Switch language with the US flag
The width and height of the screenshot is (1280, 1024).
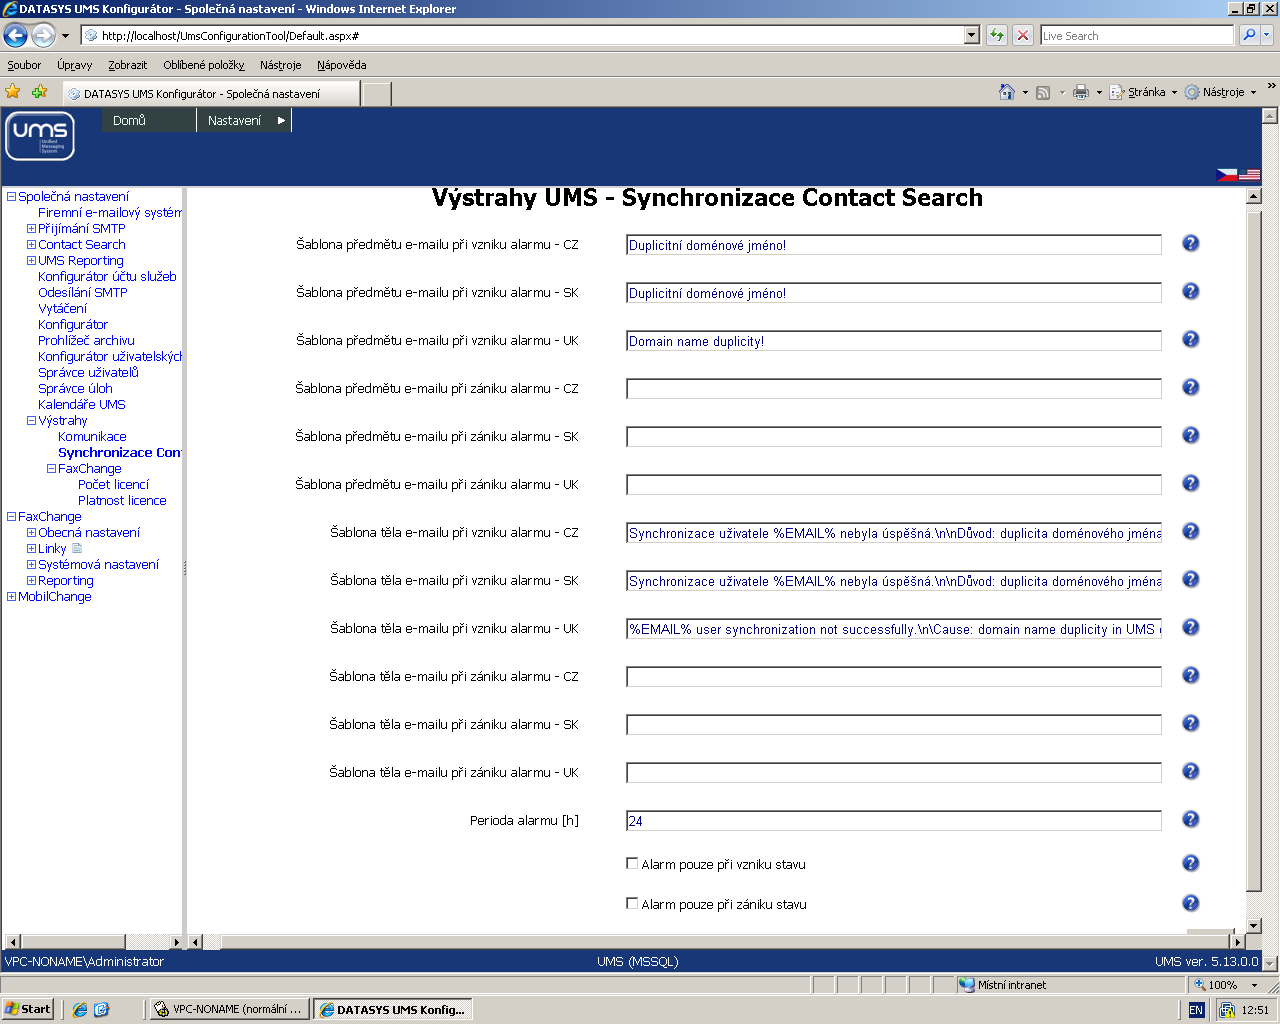[x=1249, y=174]
